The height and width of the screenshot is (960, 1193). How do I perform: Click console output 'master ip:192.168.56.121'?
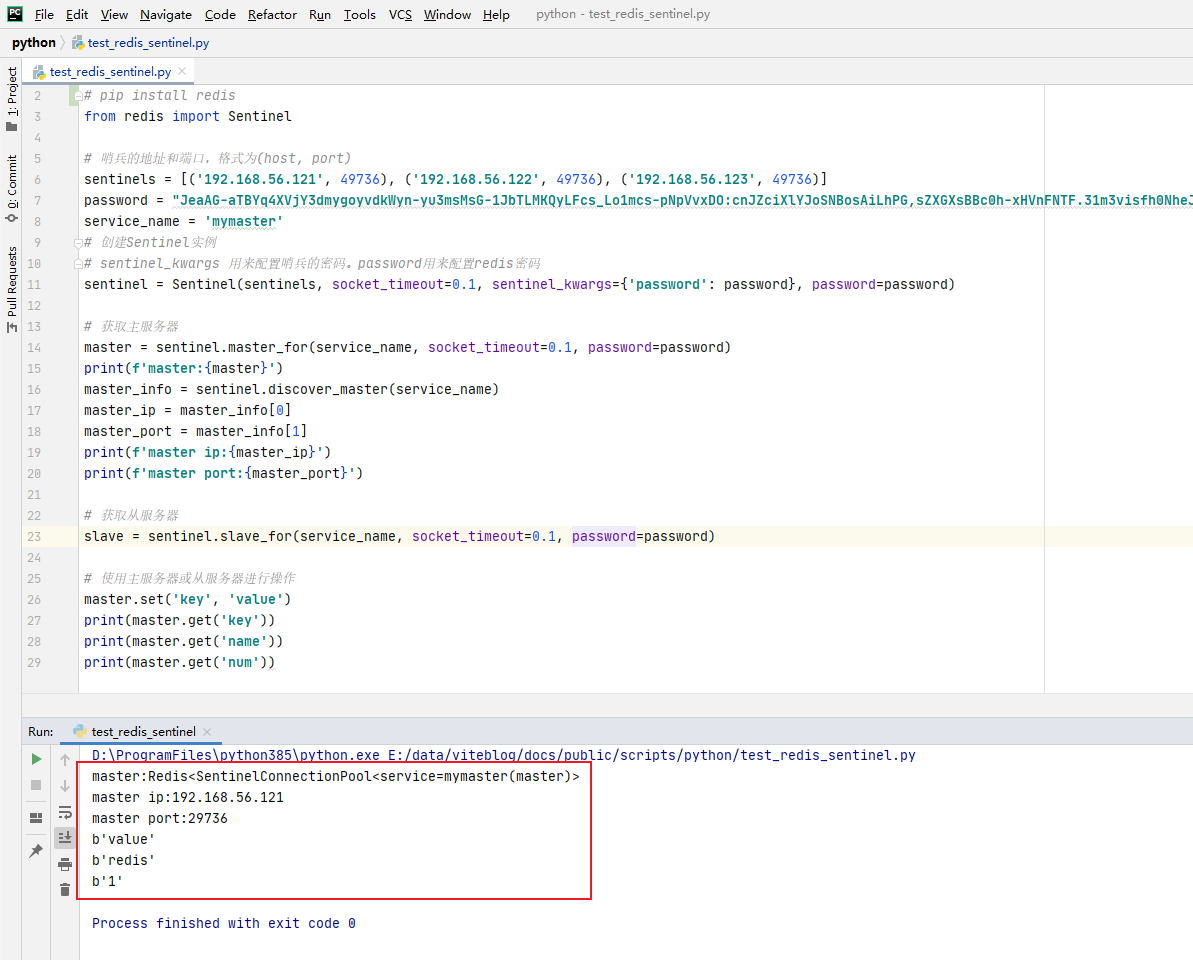(188, 797)
